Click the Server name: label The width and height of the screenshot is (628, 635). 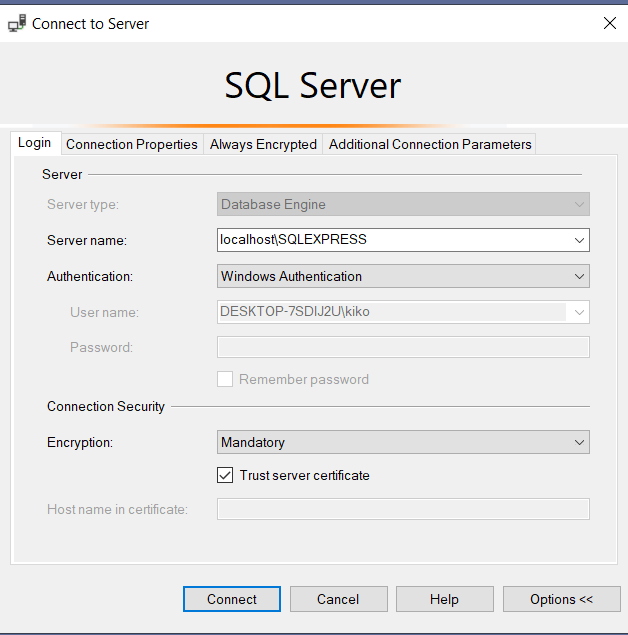tap(87, 240)
